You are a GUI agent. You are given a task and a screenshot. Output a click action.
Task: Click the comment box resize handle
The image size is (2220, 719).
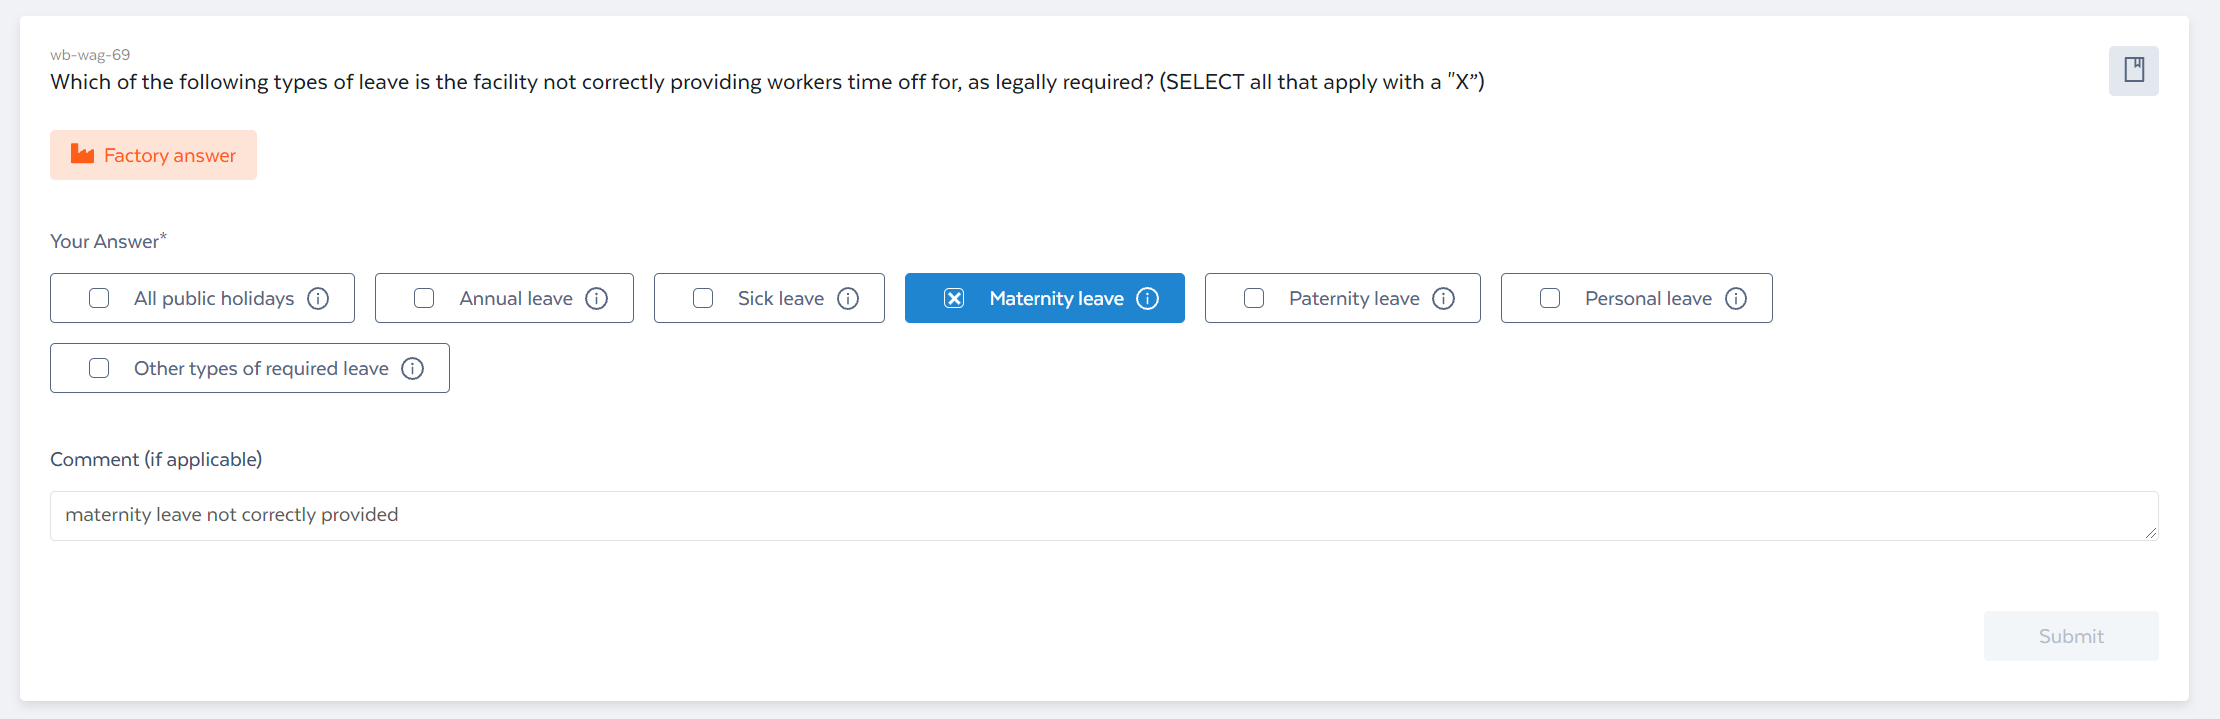(2150, 533)
